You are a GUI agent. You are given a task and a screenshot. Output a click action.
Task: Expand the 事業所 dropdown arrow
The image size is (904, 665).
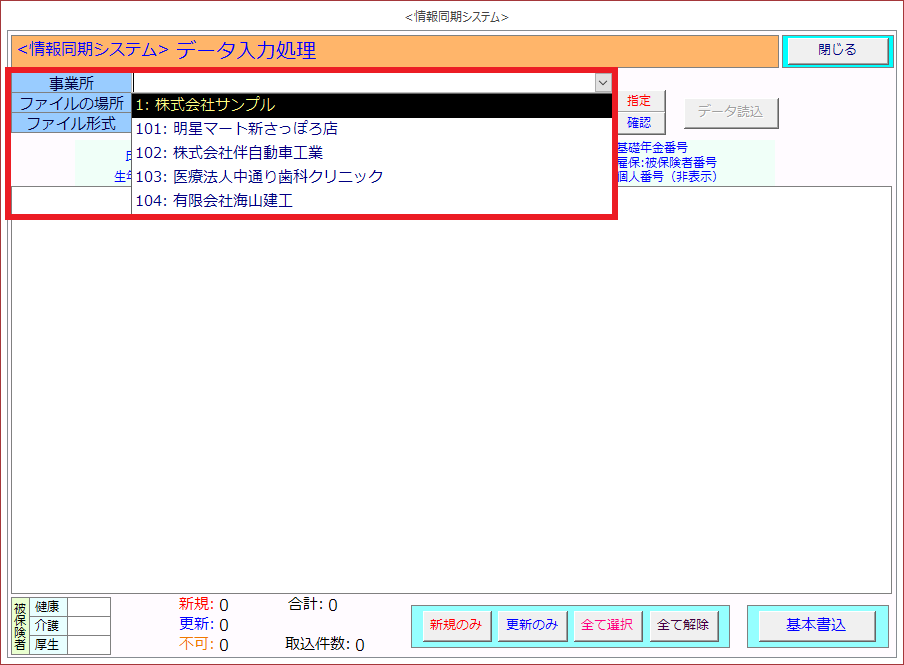coord(602,83)
